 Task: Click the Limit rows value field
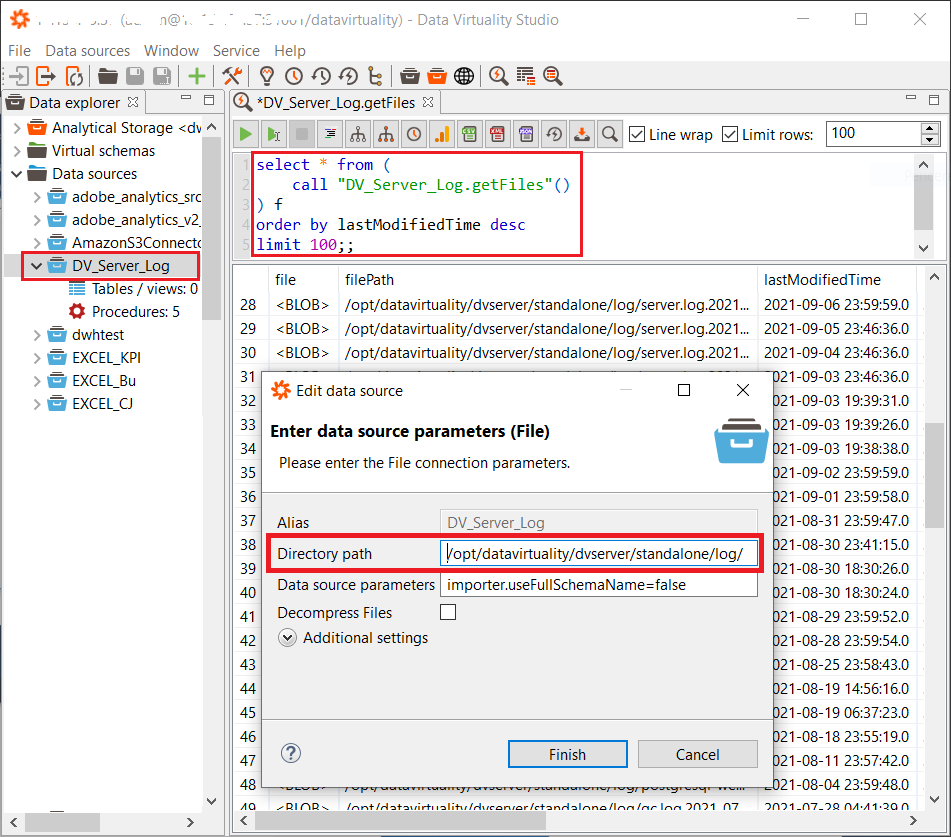tap(873, 133)
